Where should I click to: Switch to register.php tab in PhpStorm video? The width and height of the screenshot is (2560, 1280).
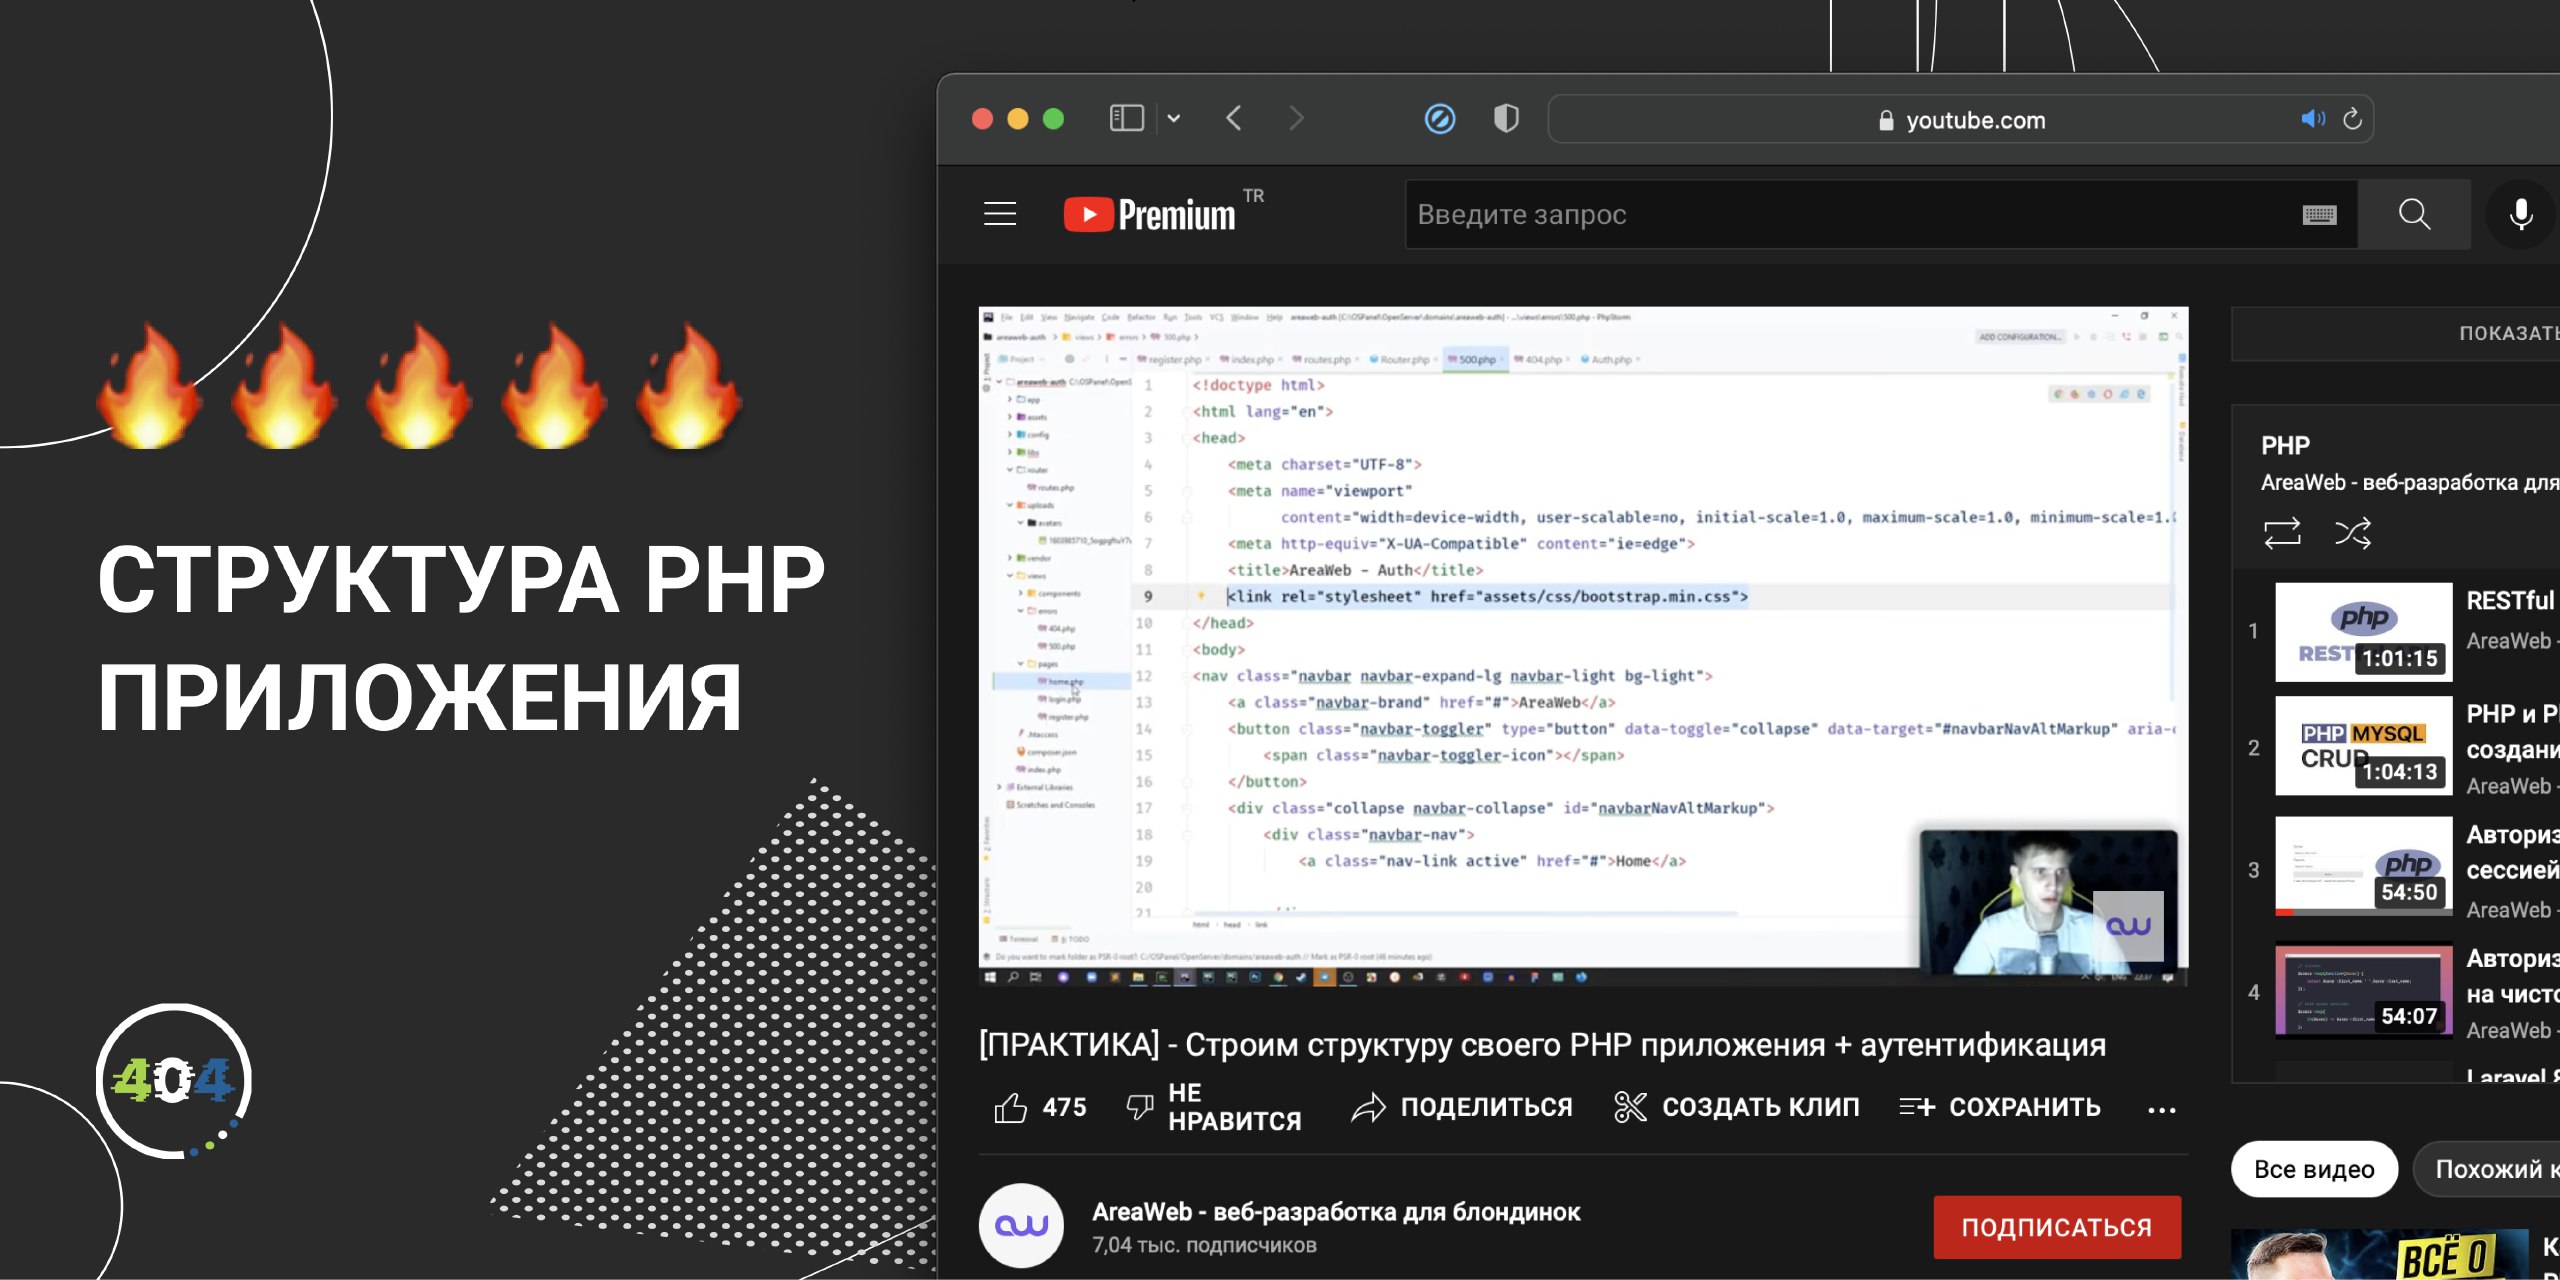tap(1172, 359)
